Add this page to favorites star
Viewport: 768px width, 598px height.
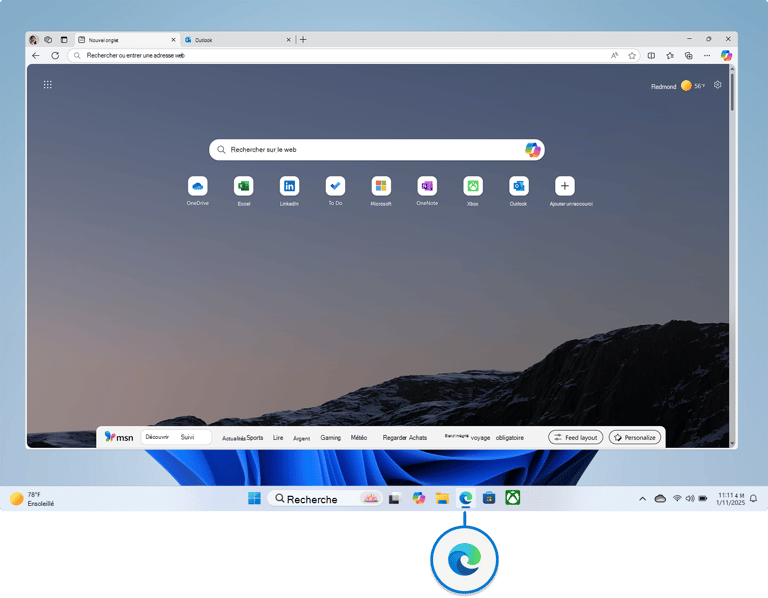(632, 55)
